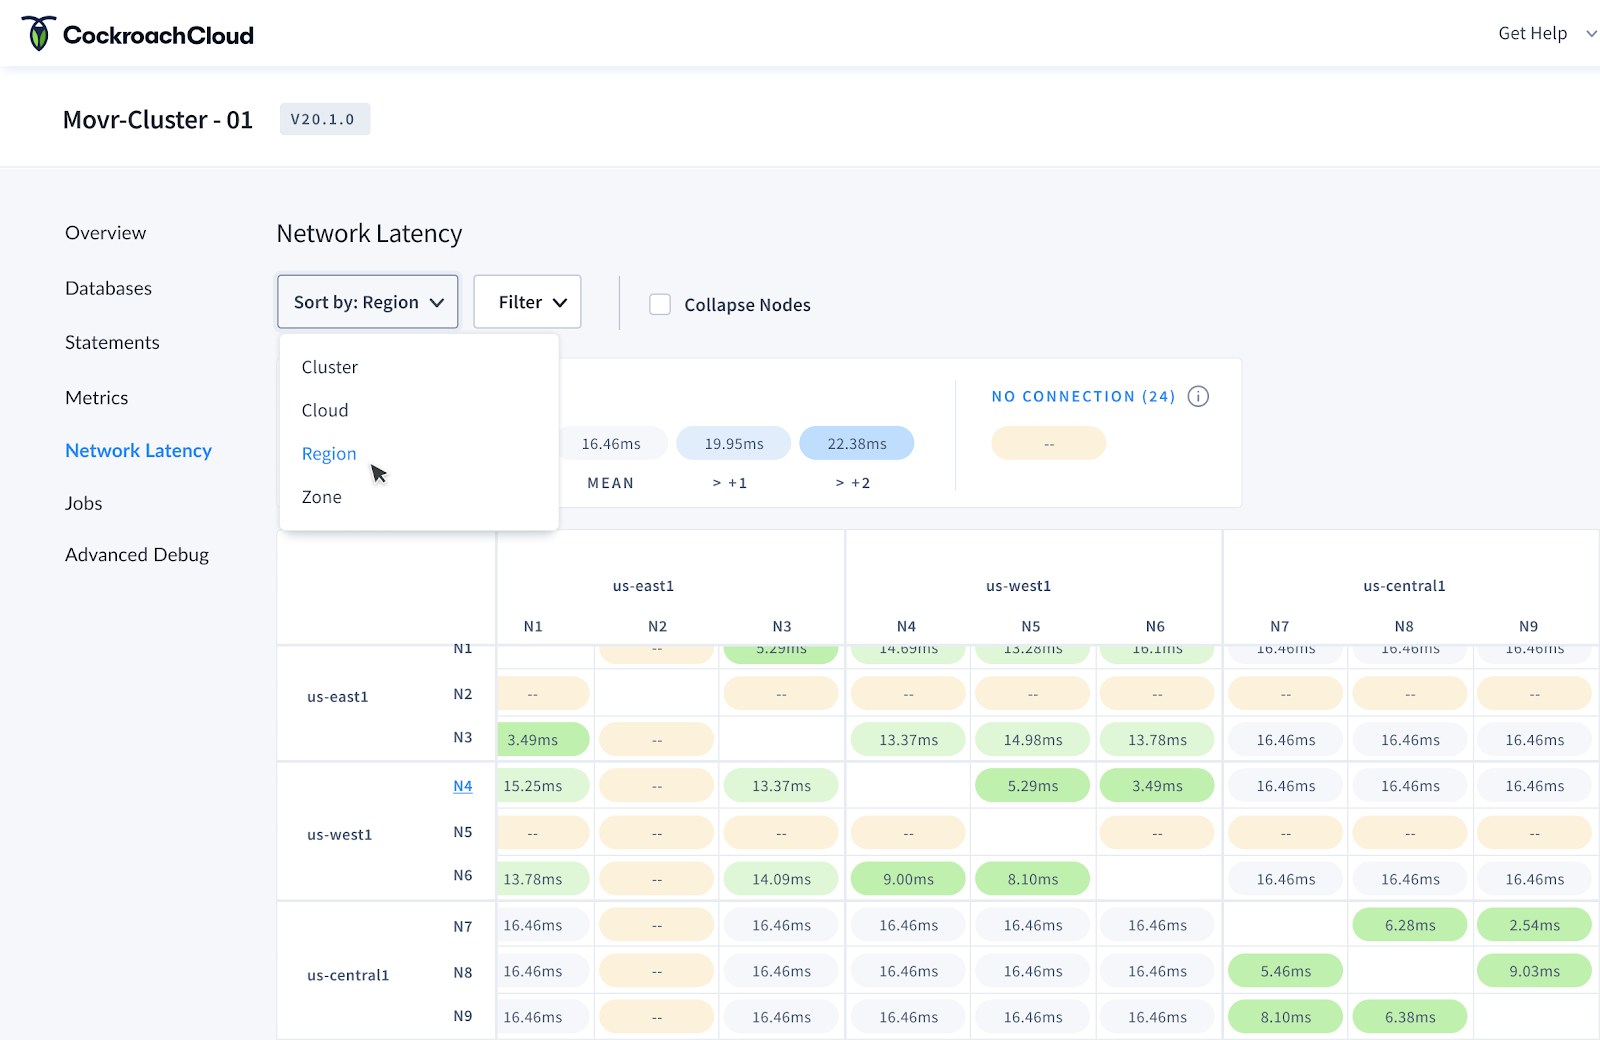The height and width of the screenshot is (1040, 1600).
Task: Click the 19.95ms legend chip
Action: [734, 443]
